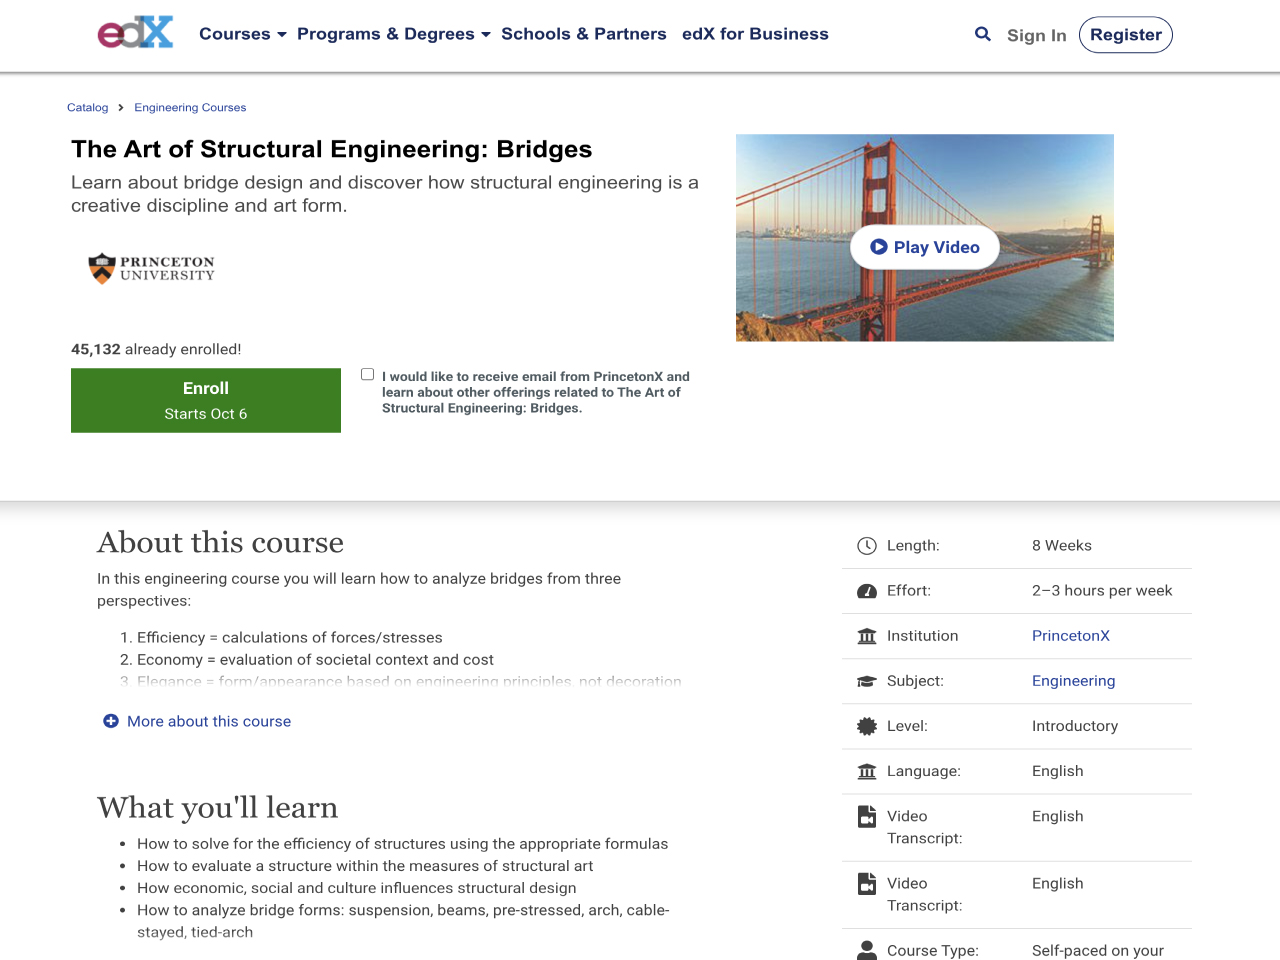Expand the Courses dropdown menu
Image resolution: width=1280 pixels, height=960 pixels.
pos(243,34)
